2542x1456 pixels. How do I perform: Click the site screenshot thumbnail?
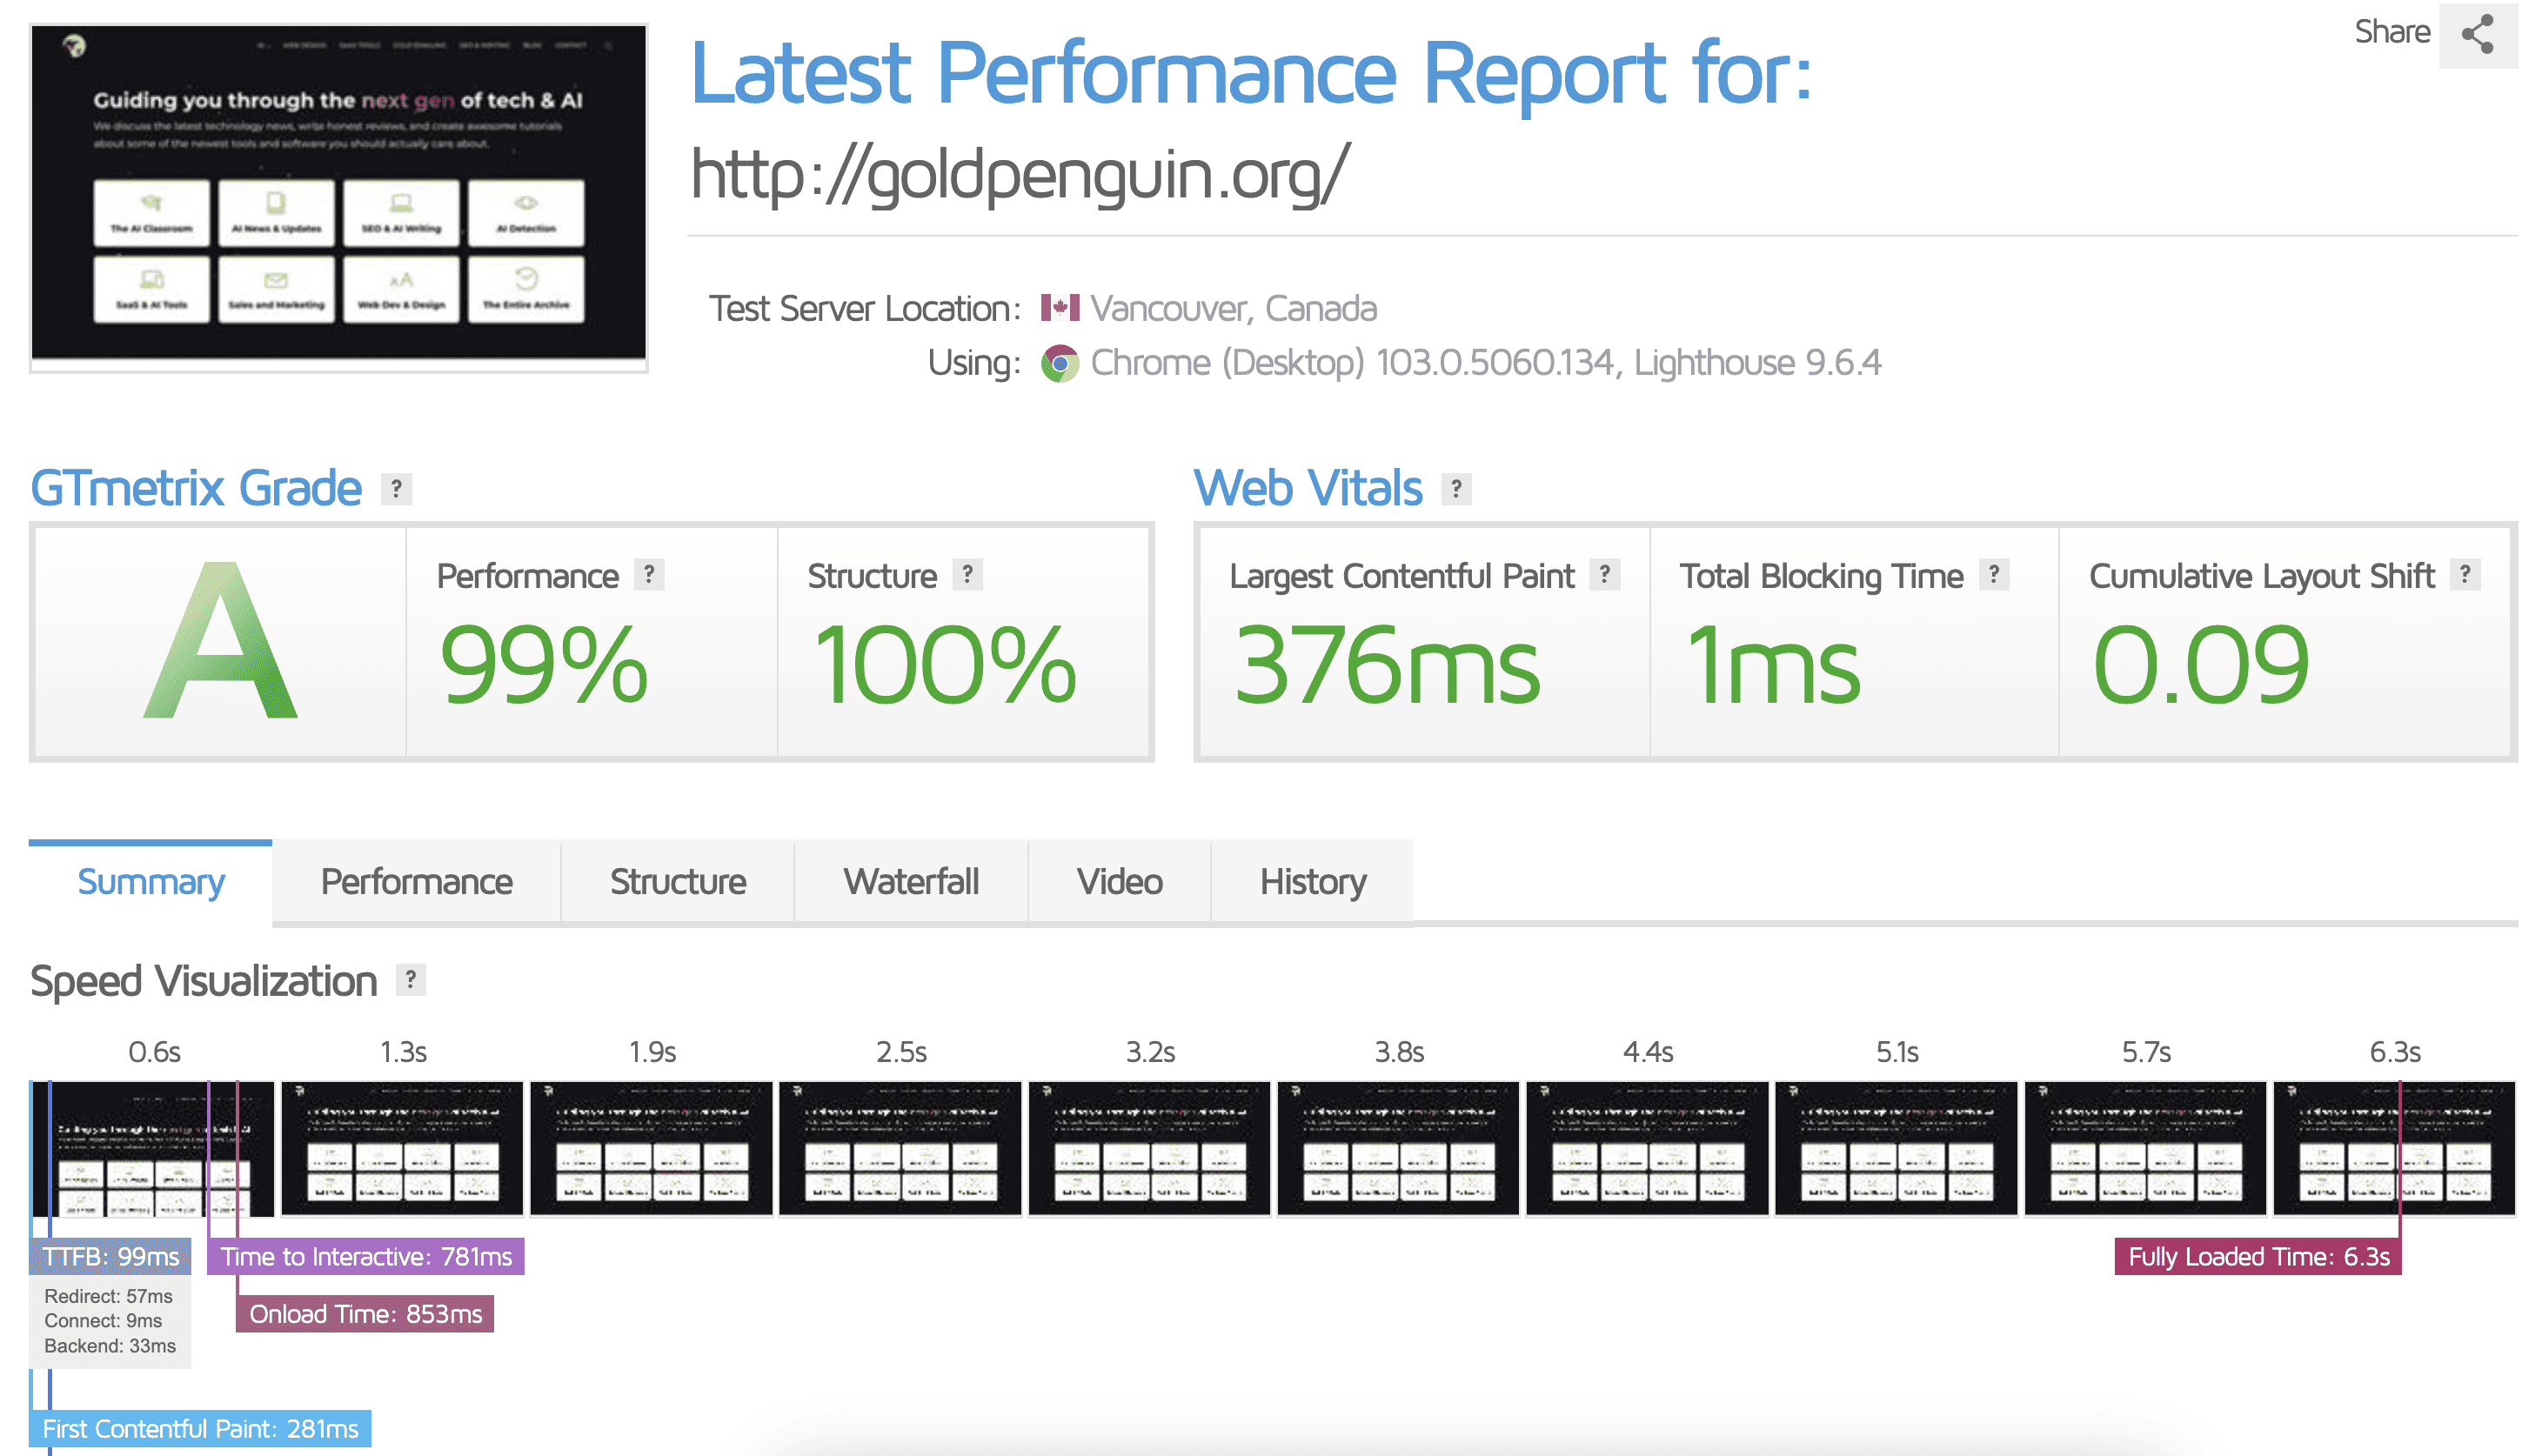click(338, 194)
